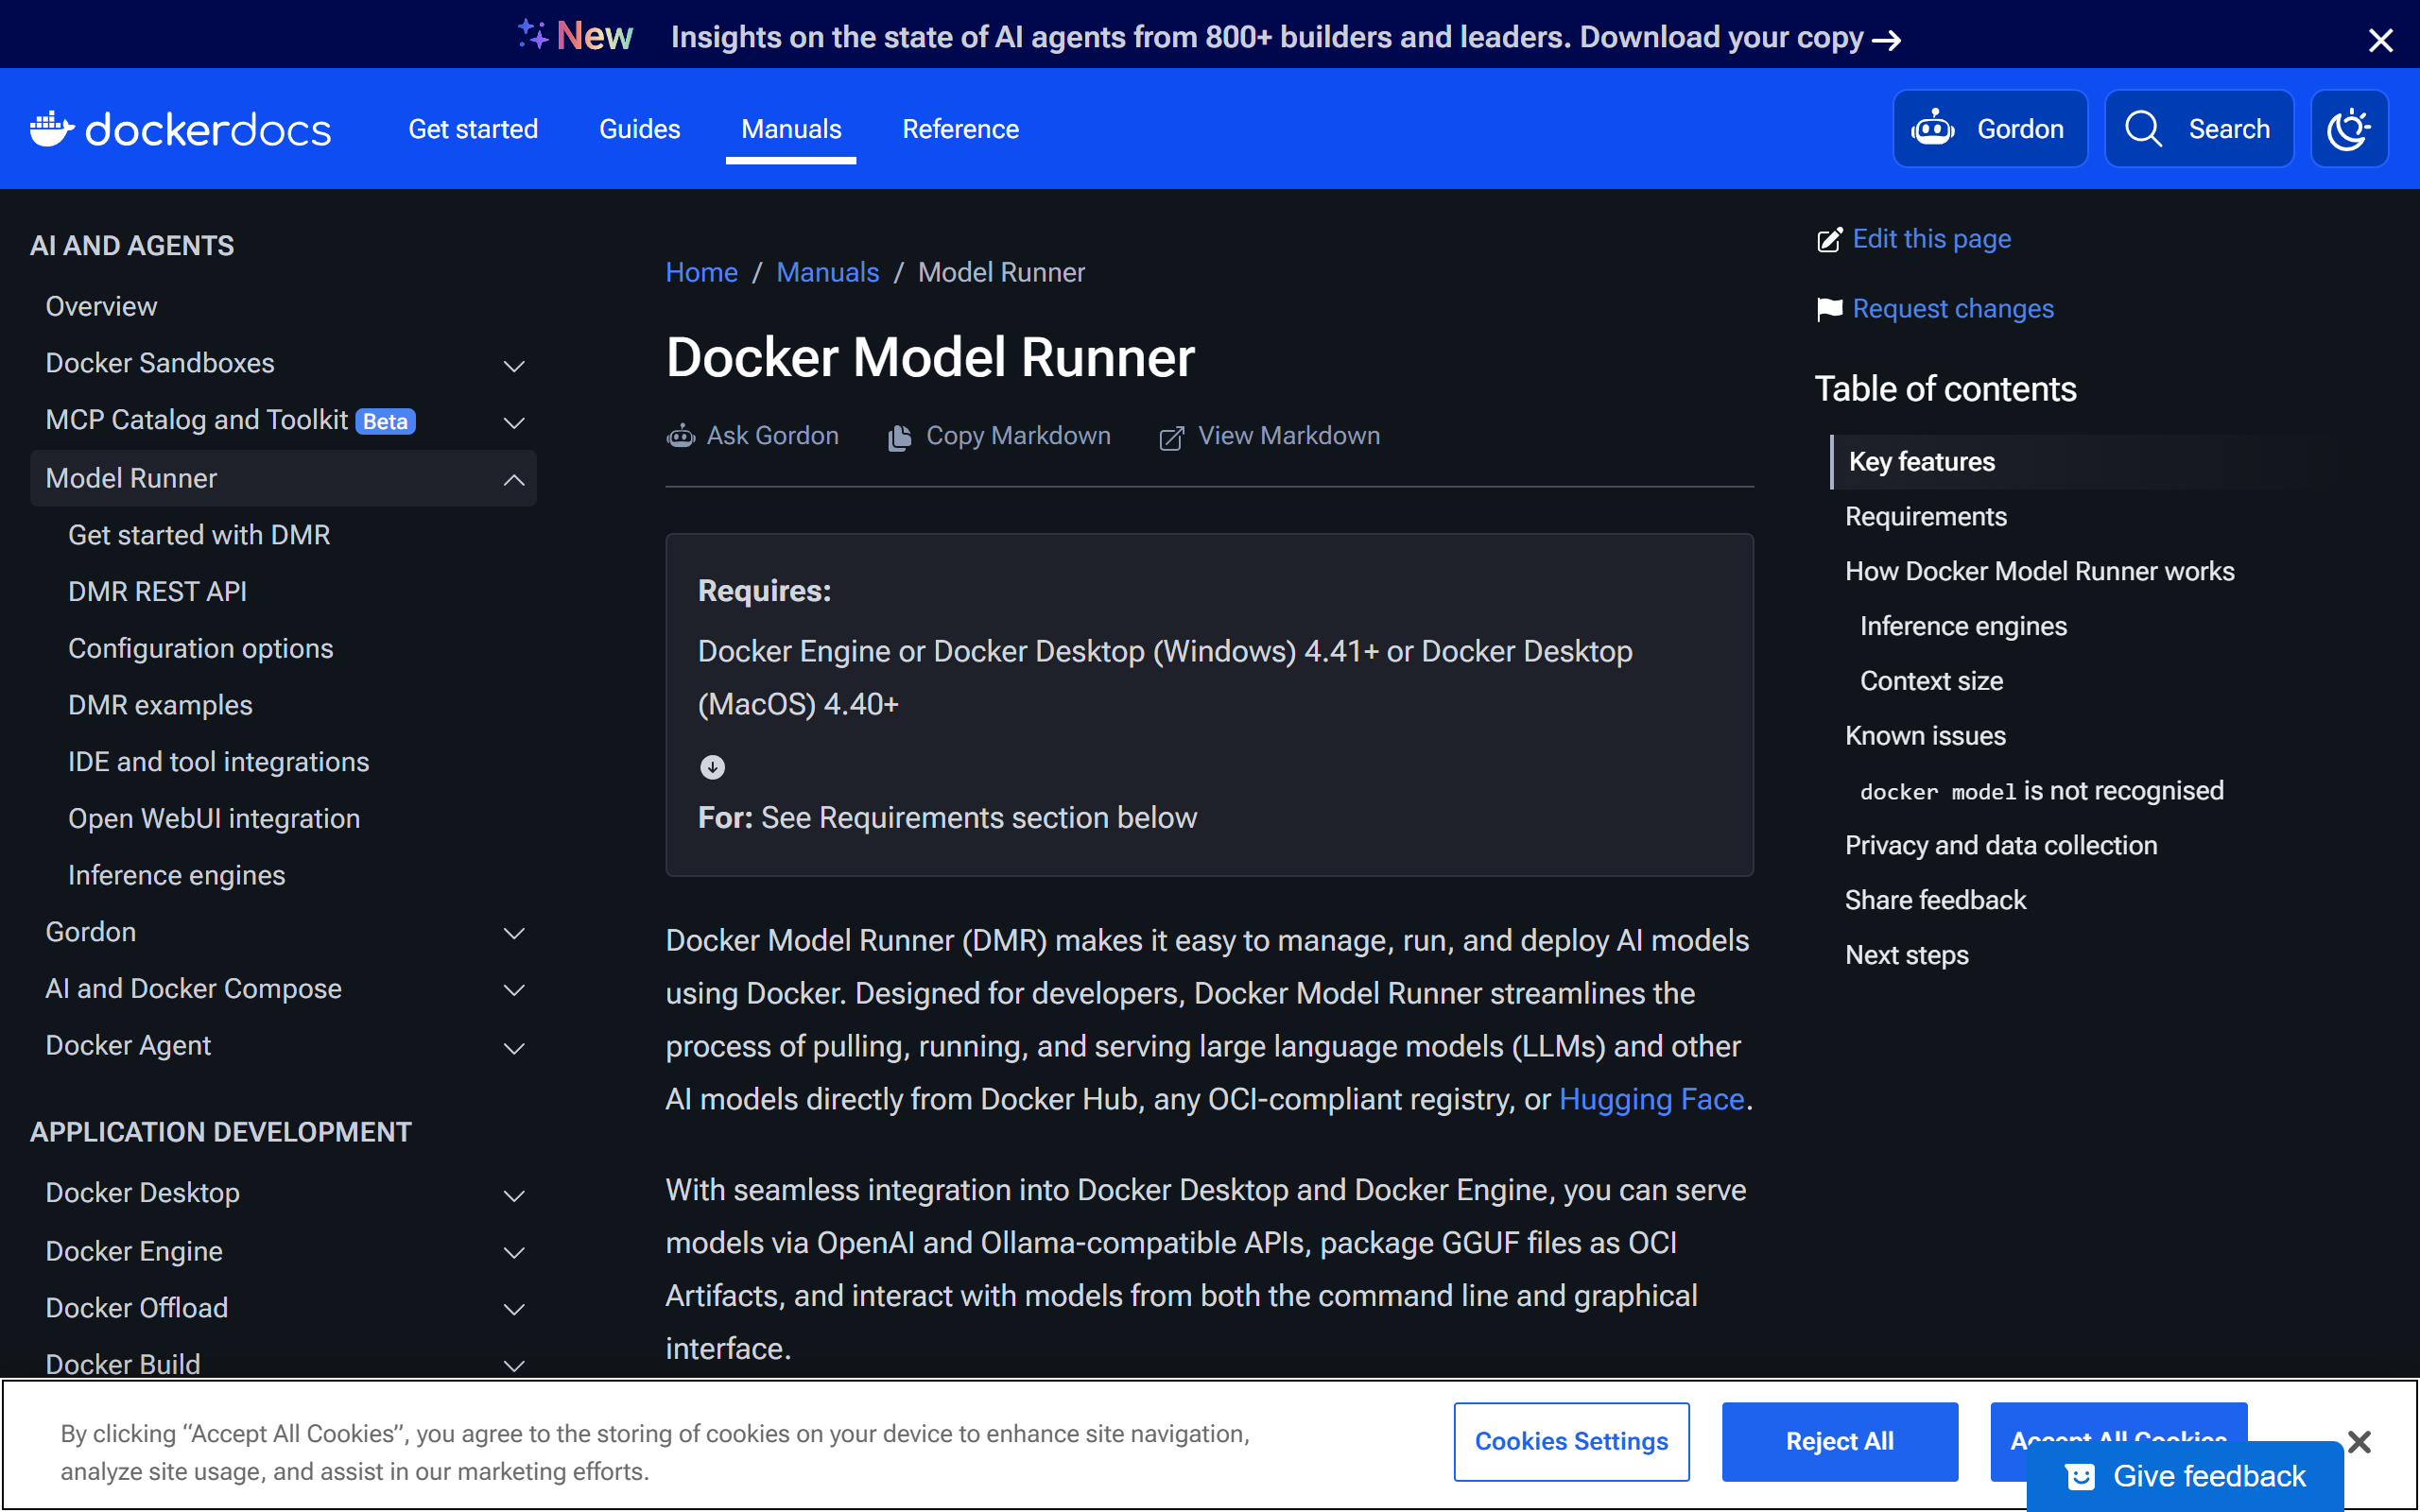Click the Docker Desktop sidebar item
The height and width of the screenshot is (1512, 2420).
click(142, 1193)
